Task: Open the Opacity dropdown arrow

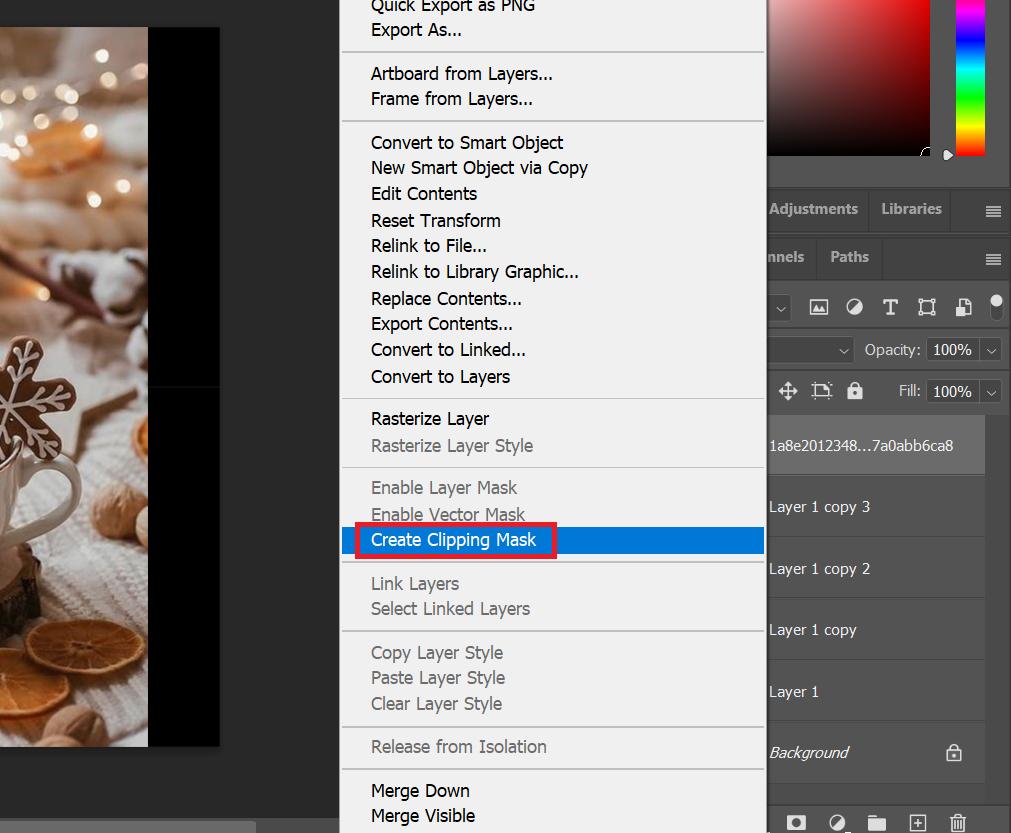Action: (991, 350)
